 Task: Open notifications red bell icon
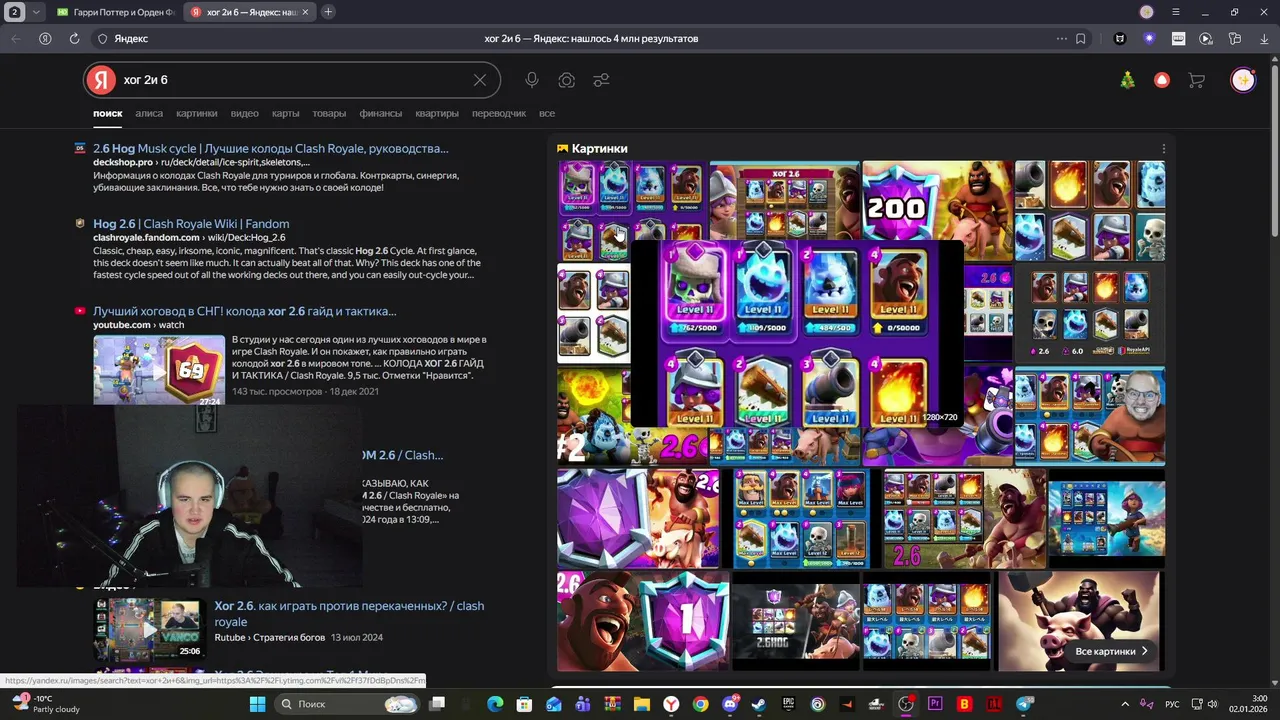(1162, 80)
